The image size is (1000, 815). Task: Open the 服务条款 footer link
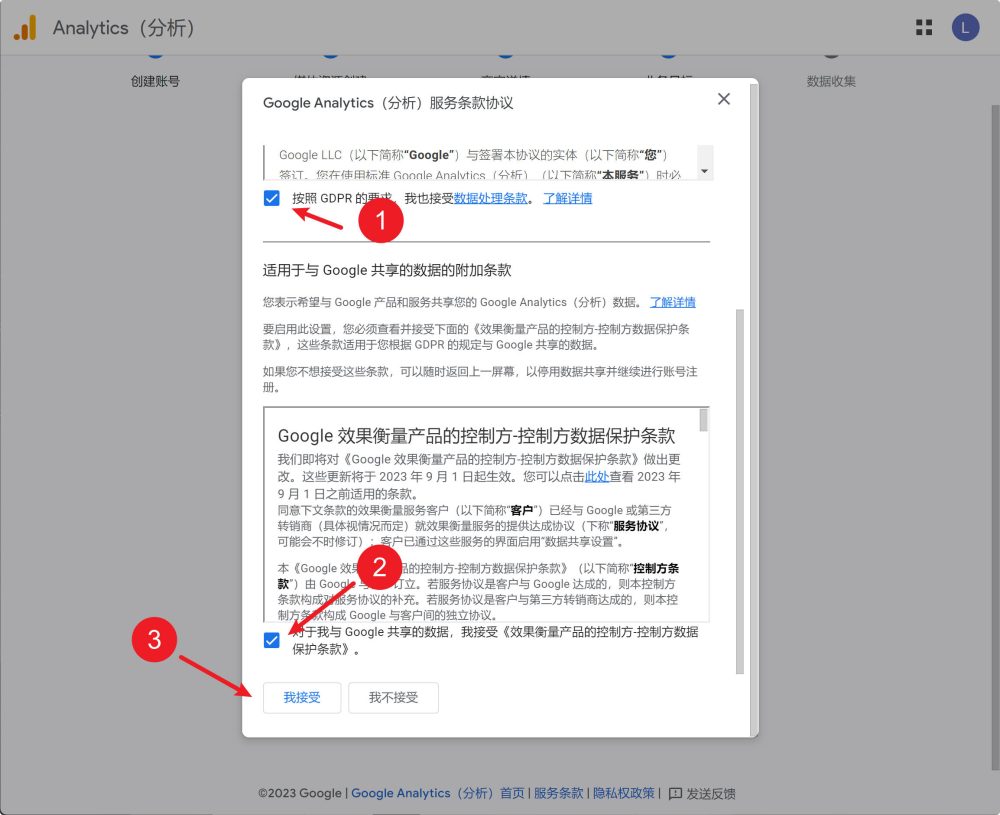coord(558,793)
